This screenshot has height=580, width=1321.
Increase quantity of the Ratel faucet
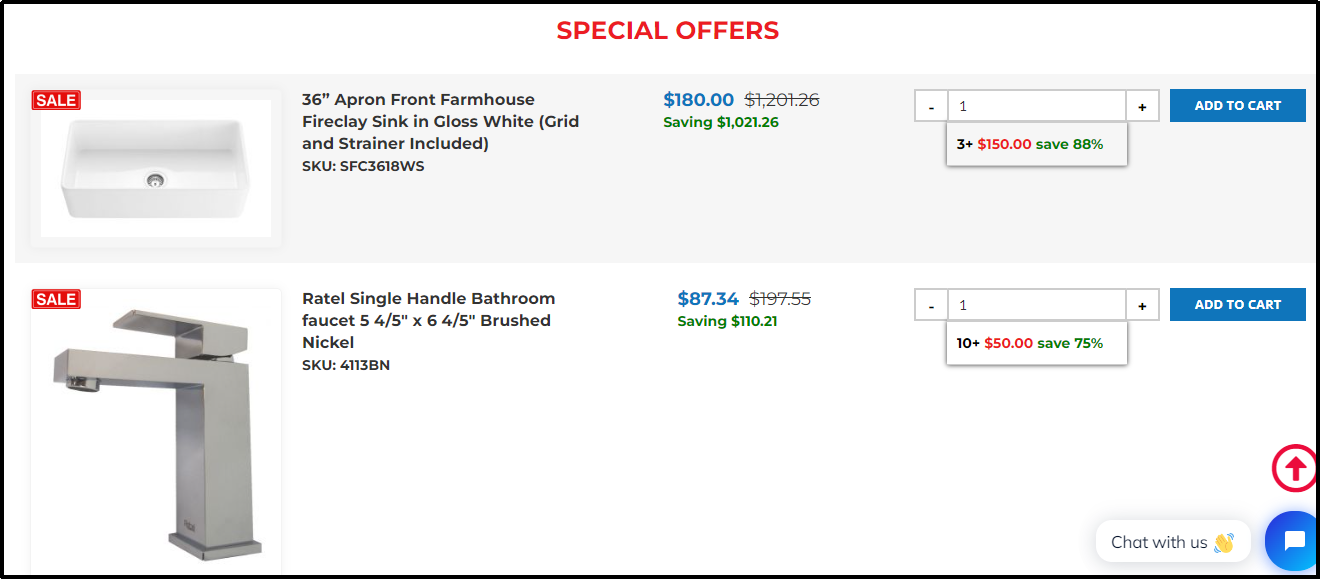pyautogui.click(x=1142, y=305)
